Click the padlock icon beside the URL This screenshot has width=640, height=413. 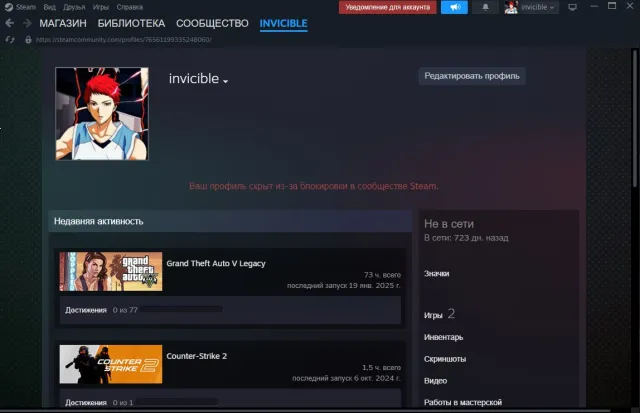[28, 40]
